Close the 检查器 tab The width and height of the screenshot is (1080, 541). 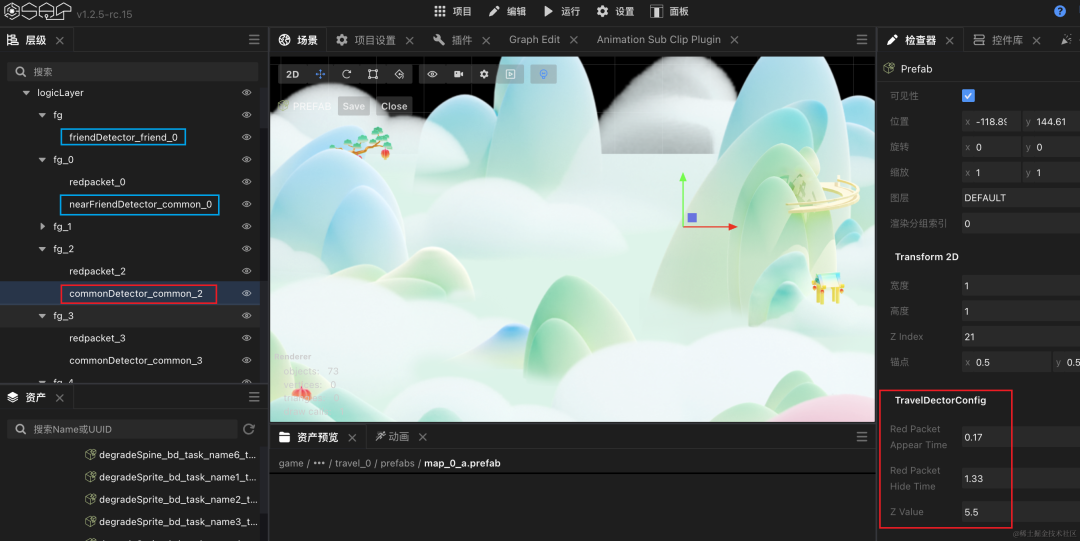pos(950,41)
